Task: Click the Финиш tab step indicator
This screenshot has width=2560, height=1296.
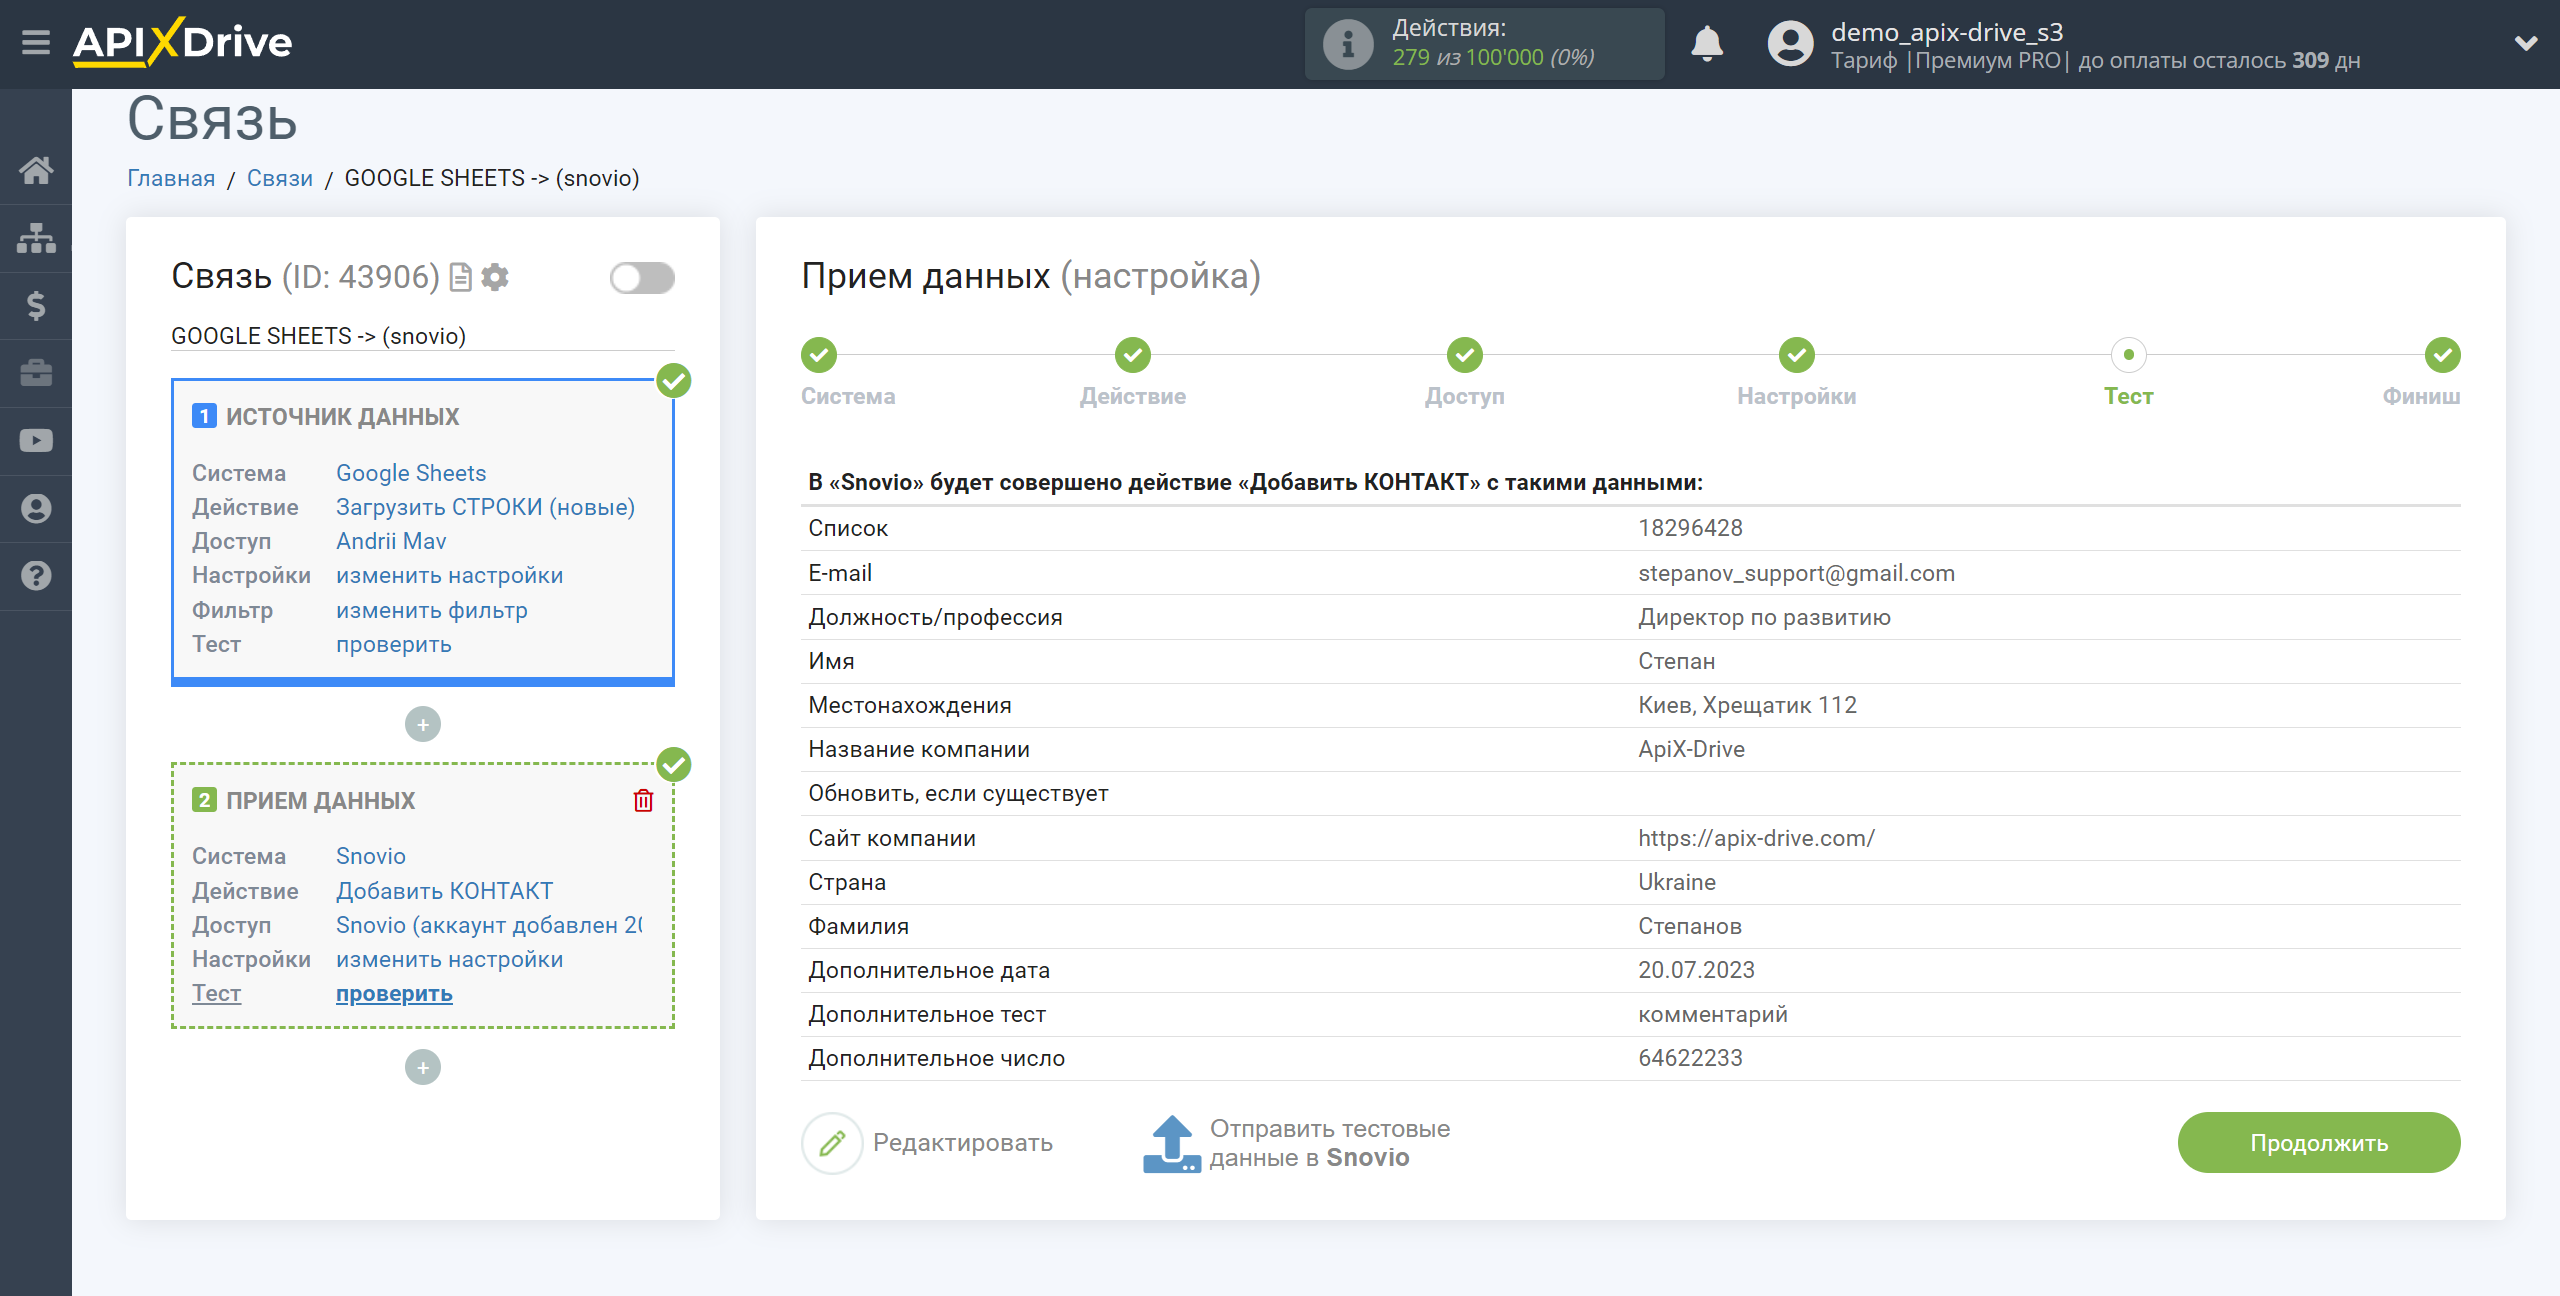Action: click(x=2443, y=355)
